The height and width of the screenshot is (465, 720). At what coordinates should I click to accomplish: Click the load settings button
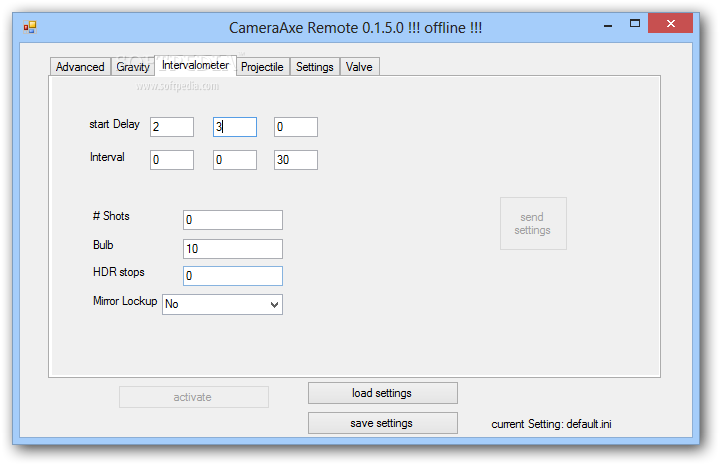pyautogui.click(x=382, y=393)
